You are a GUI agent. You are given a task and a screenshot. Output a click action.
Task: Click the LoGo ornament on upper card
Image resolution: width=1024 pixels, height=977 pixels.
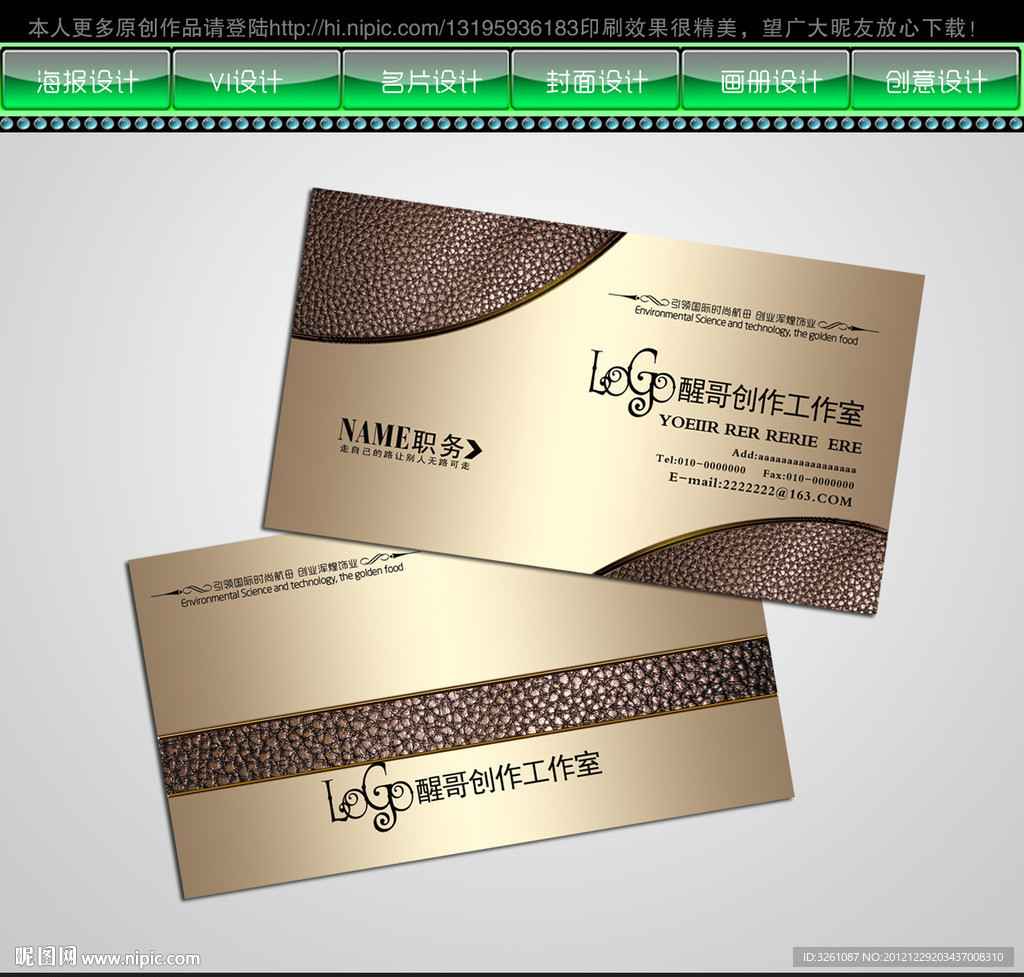(632, 382)
